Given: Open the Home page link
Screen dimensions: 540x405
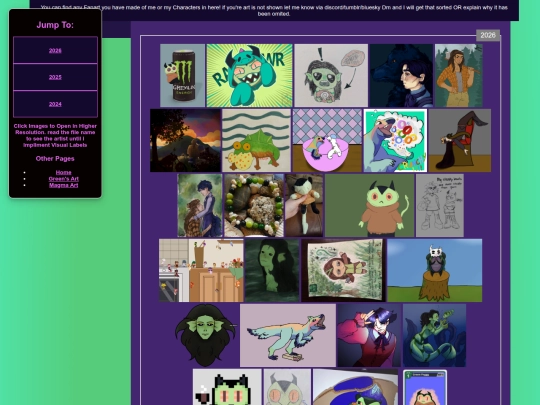Looking at the screenshot, I should [63, 172].
